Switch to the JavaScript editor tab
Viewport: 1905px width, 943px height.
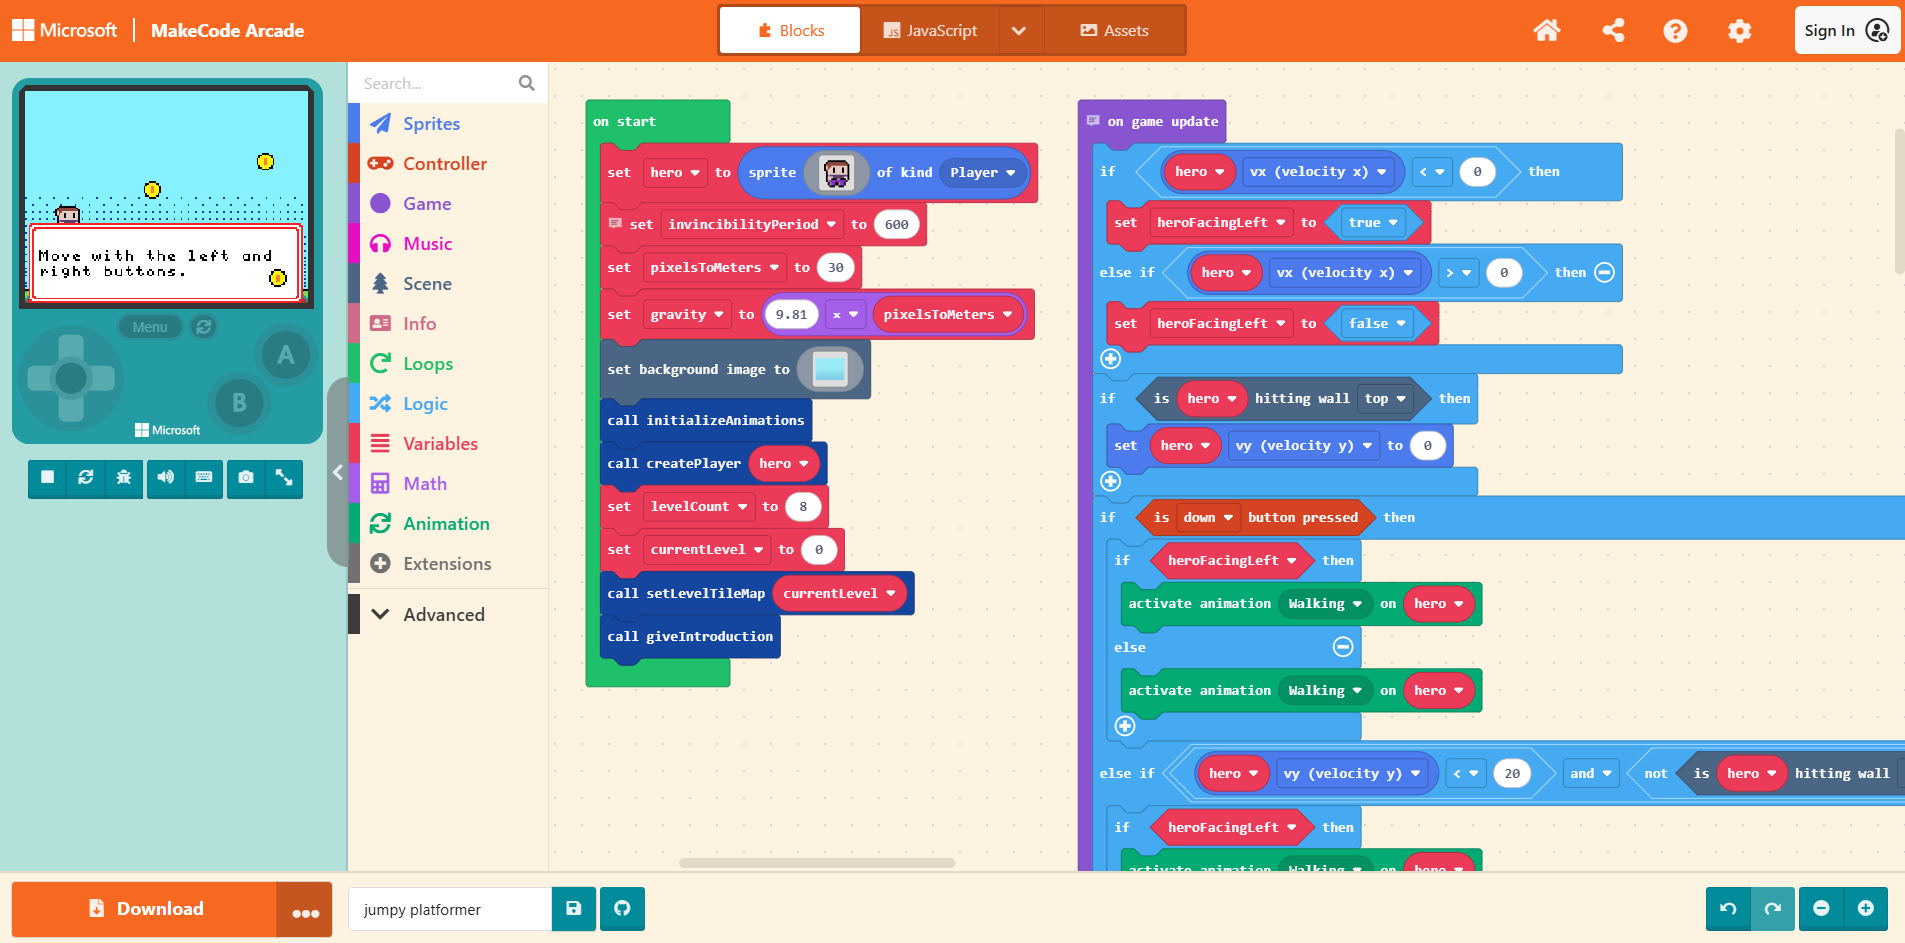pos(929,30)
